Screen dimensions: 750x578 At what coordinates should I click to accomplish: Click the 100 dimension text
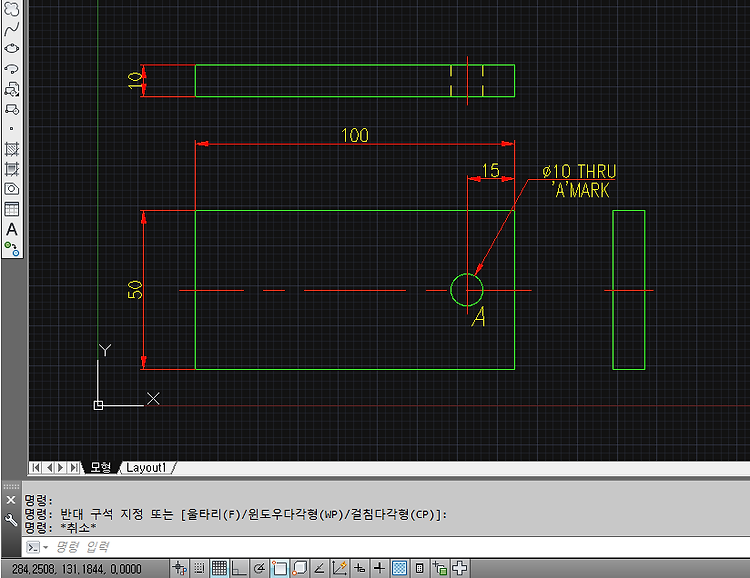click(355, 135)
